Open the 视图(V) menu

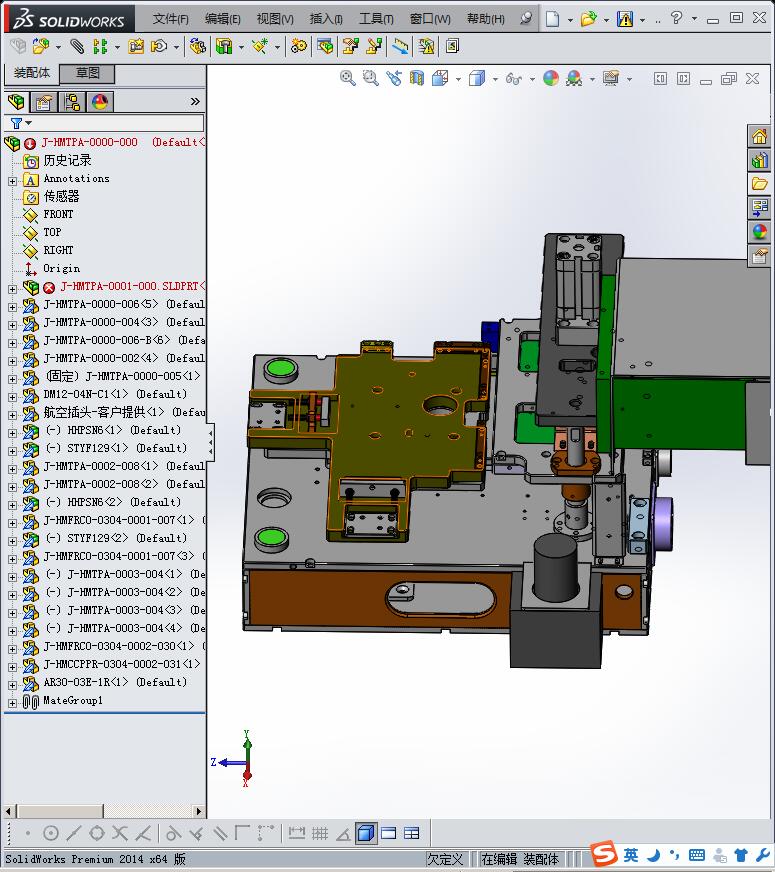pyautogui.click(x=275, y=19)
